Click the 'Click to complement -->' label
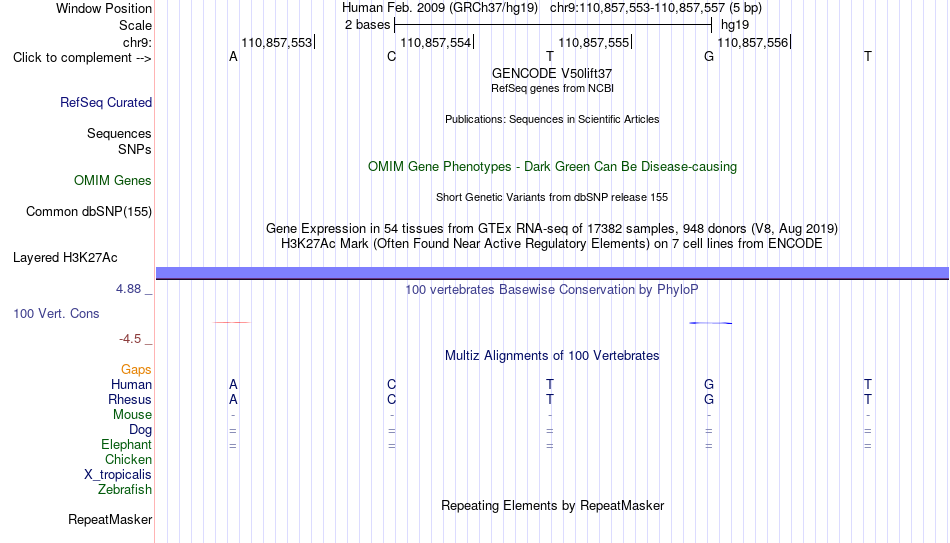The height and width of the screenshot is (543, 950). 82,58
